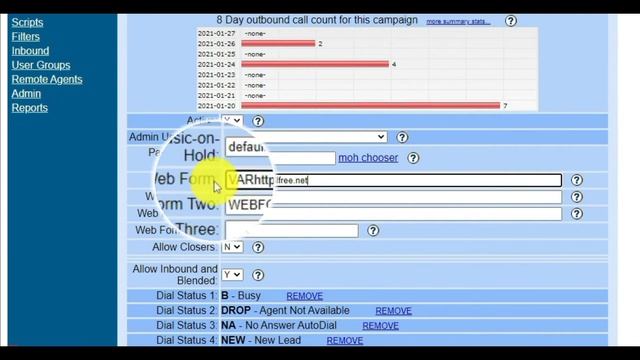
Task: Select the 'NA - No Answer AutoDial' text
Action: point(279,325)
